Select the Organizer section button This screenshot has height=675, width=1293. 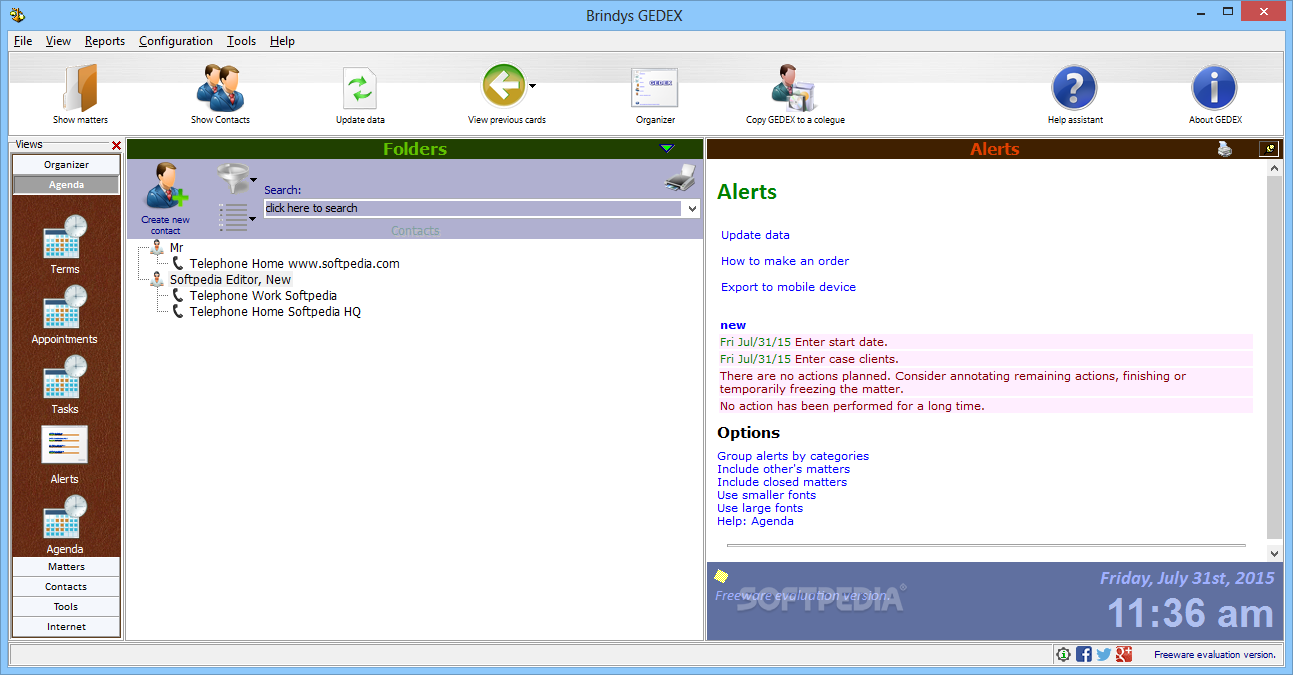66,165
